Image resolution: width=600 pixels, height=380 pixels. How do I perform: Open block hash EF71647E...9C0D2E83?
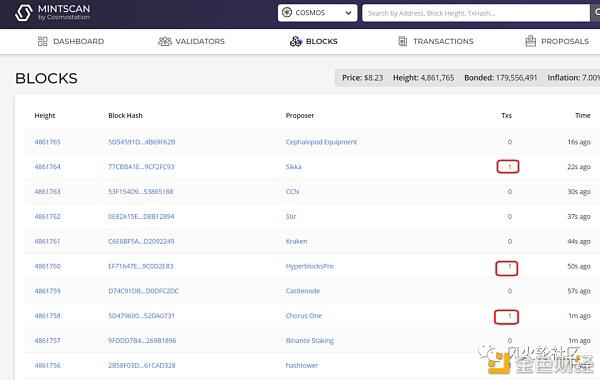[140, 266]
